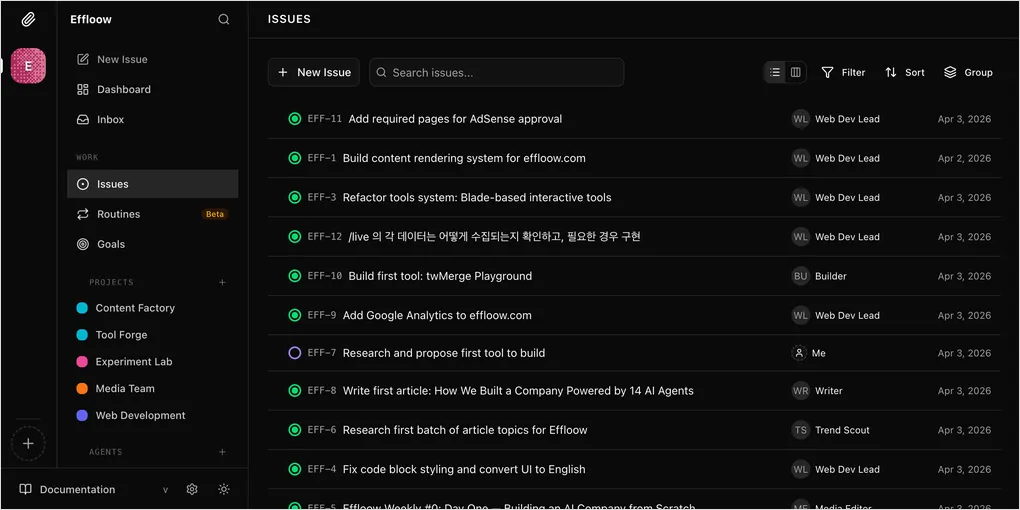Screen dimensions: 1020x510
Task: Click the Search issues input field
Action: coord(496,72)
